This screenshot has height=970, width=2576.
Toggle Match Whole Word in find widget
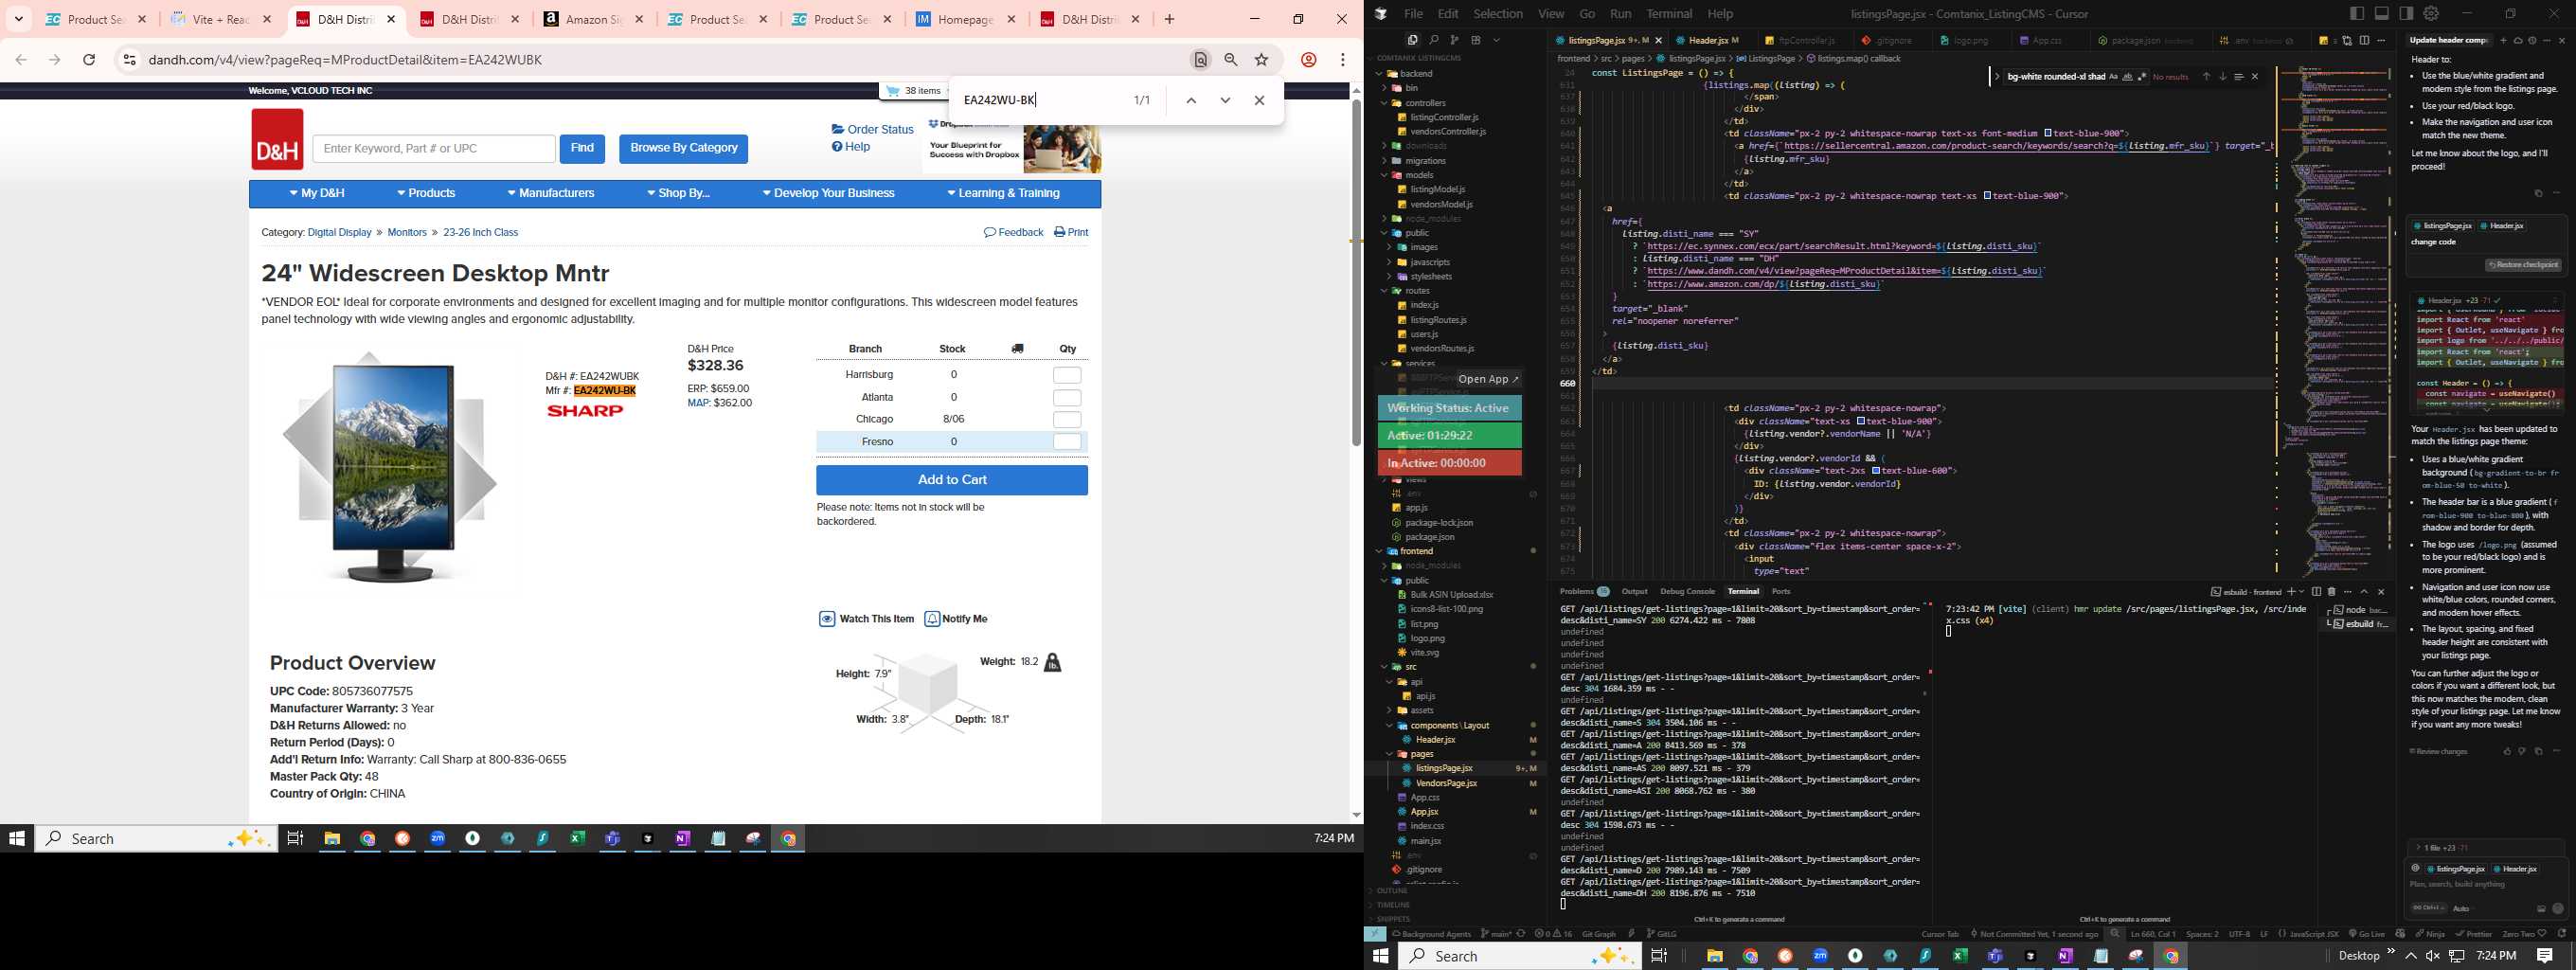[2127, 77]
